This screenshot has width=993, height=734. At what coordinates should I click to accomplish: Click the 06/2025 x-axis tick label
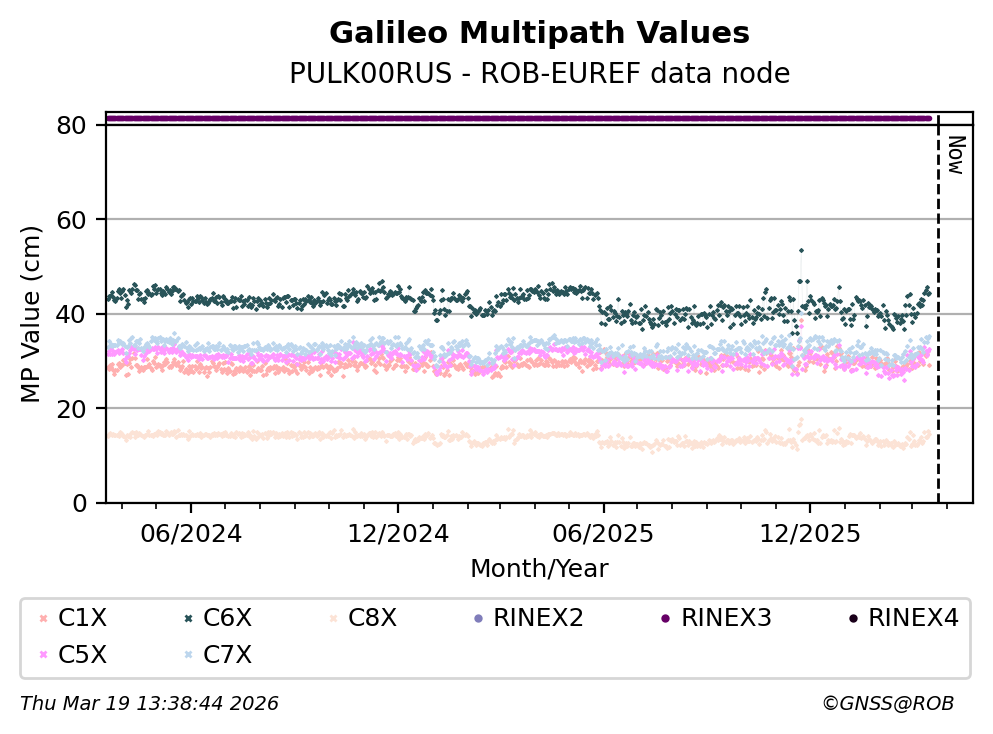pos(603,534)
